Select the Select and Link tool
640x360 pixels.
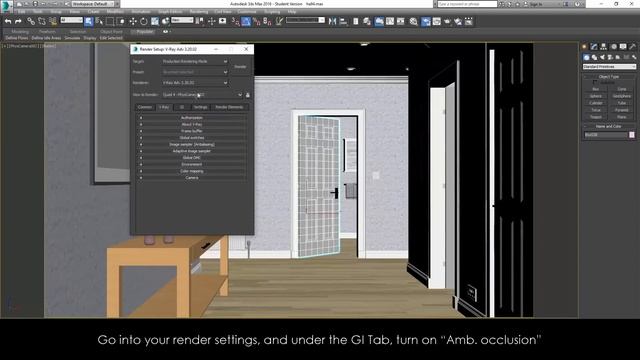click(31, 21)
